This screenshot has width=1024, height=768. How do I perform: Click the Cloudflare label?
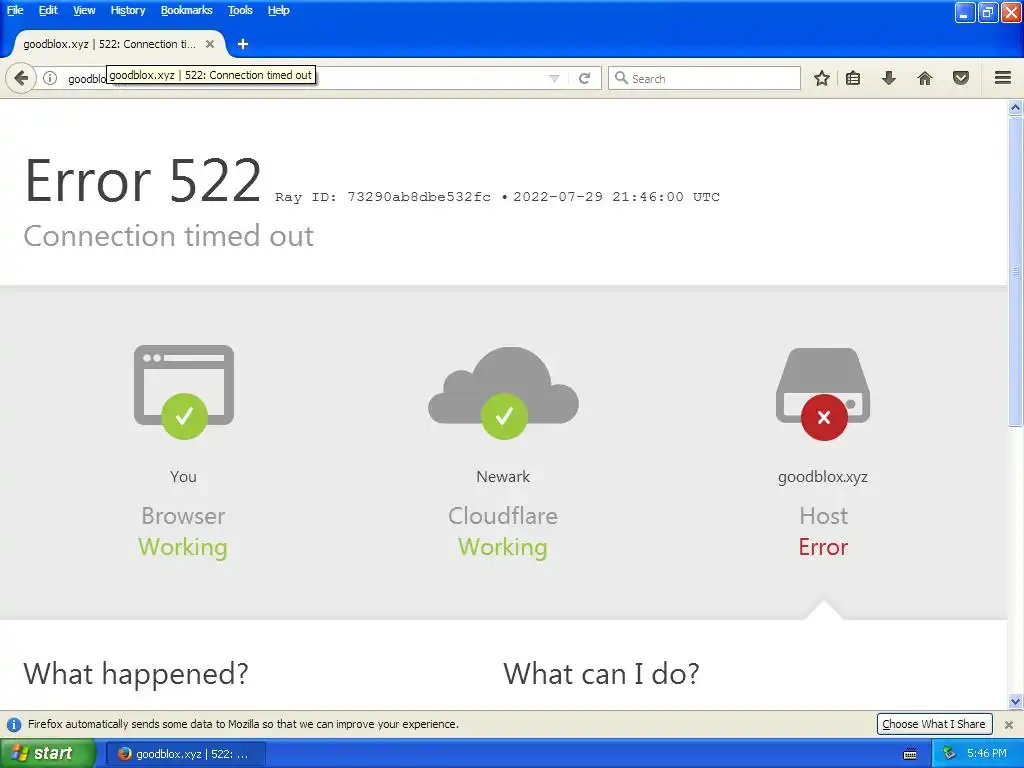pos(503,516)
